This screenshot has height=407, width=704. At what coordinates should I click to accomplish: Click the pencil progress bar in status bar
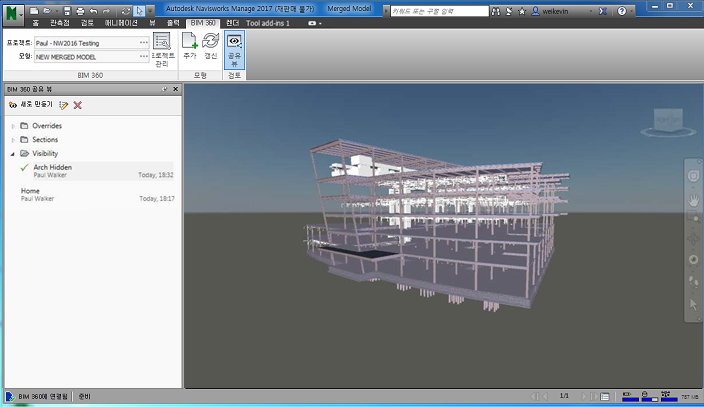(x=630, y=397)
